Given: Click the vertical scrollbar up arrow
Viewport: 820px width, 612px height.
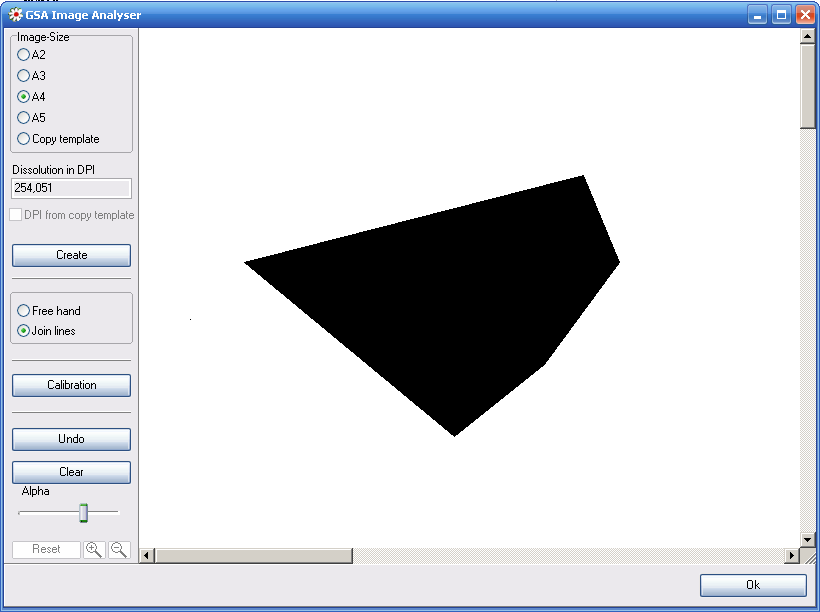Looking at the screenshot, I should pyautogui.click(x=807, y=36).
